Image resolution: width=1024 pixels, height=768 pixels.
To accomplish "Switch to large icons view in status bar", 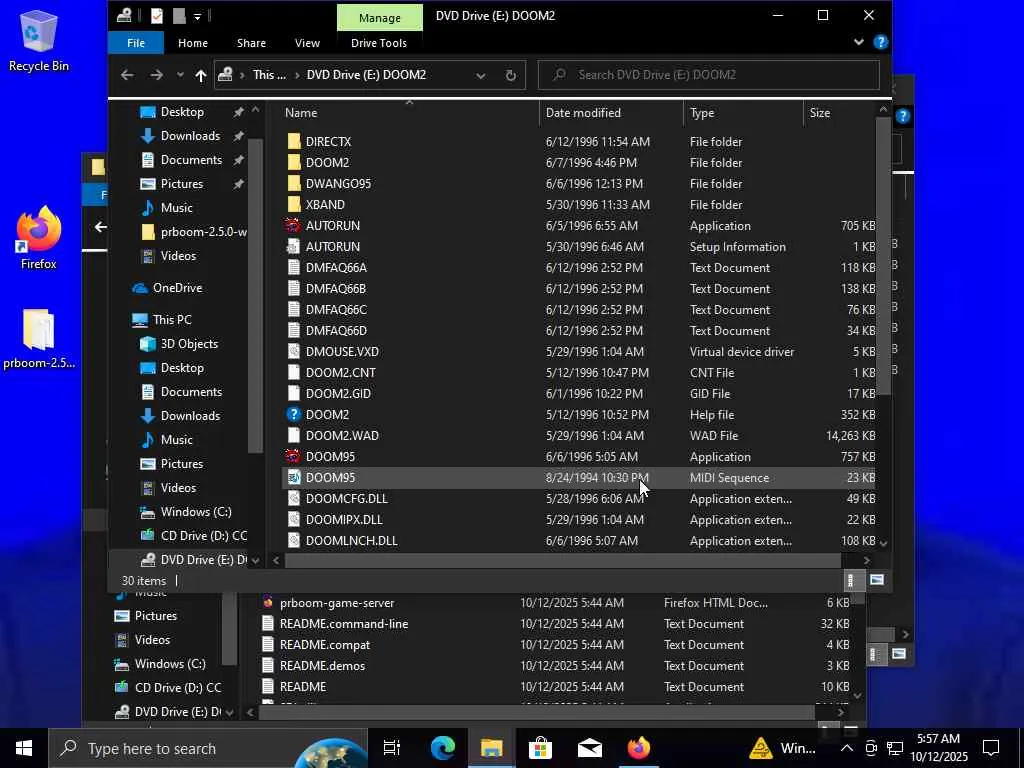I will (877, 580).
